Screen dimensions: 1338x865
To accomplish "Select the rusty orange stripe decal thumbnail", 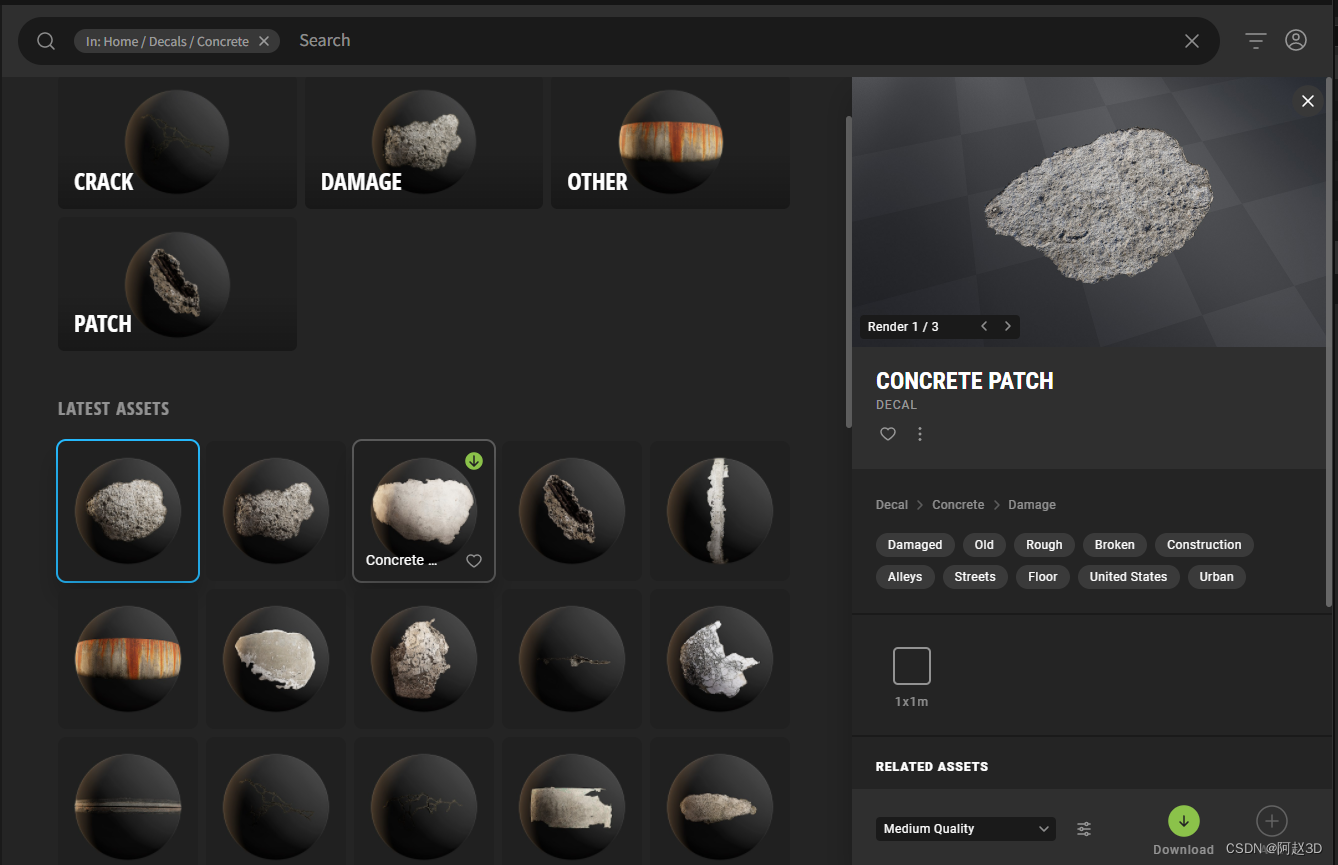I will point(128,658).
